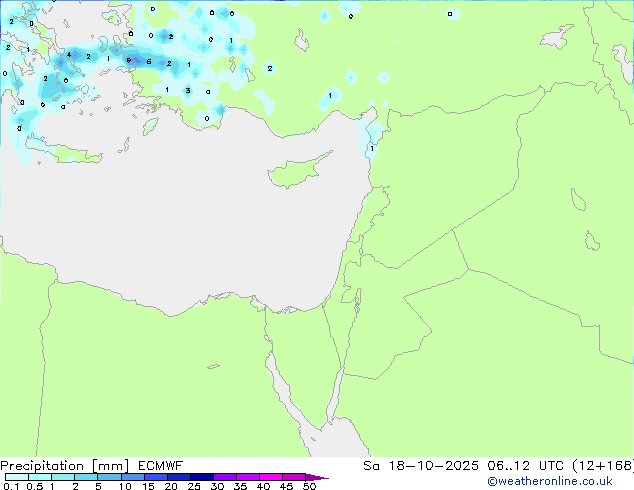Image resolution: width=634 pixels, height=490 pixels.
Task: Click the legend scale label "35"
Action: click(240, 486)
